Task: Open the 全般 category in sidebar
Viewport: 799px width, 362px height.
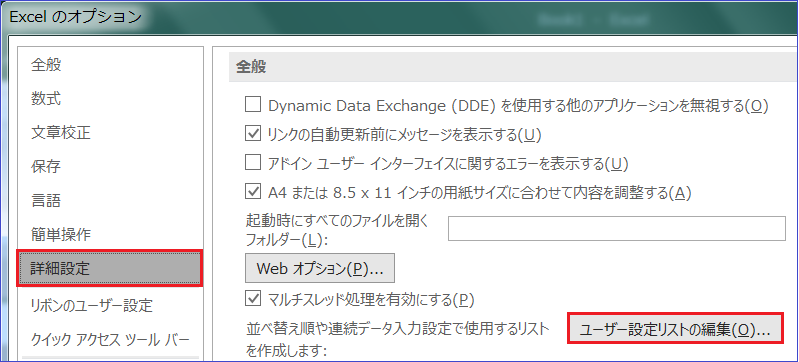Action: coord(110,65)
